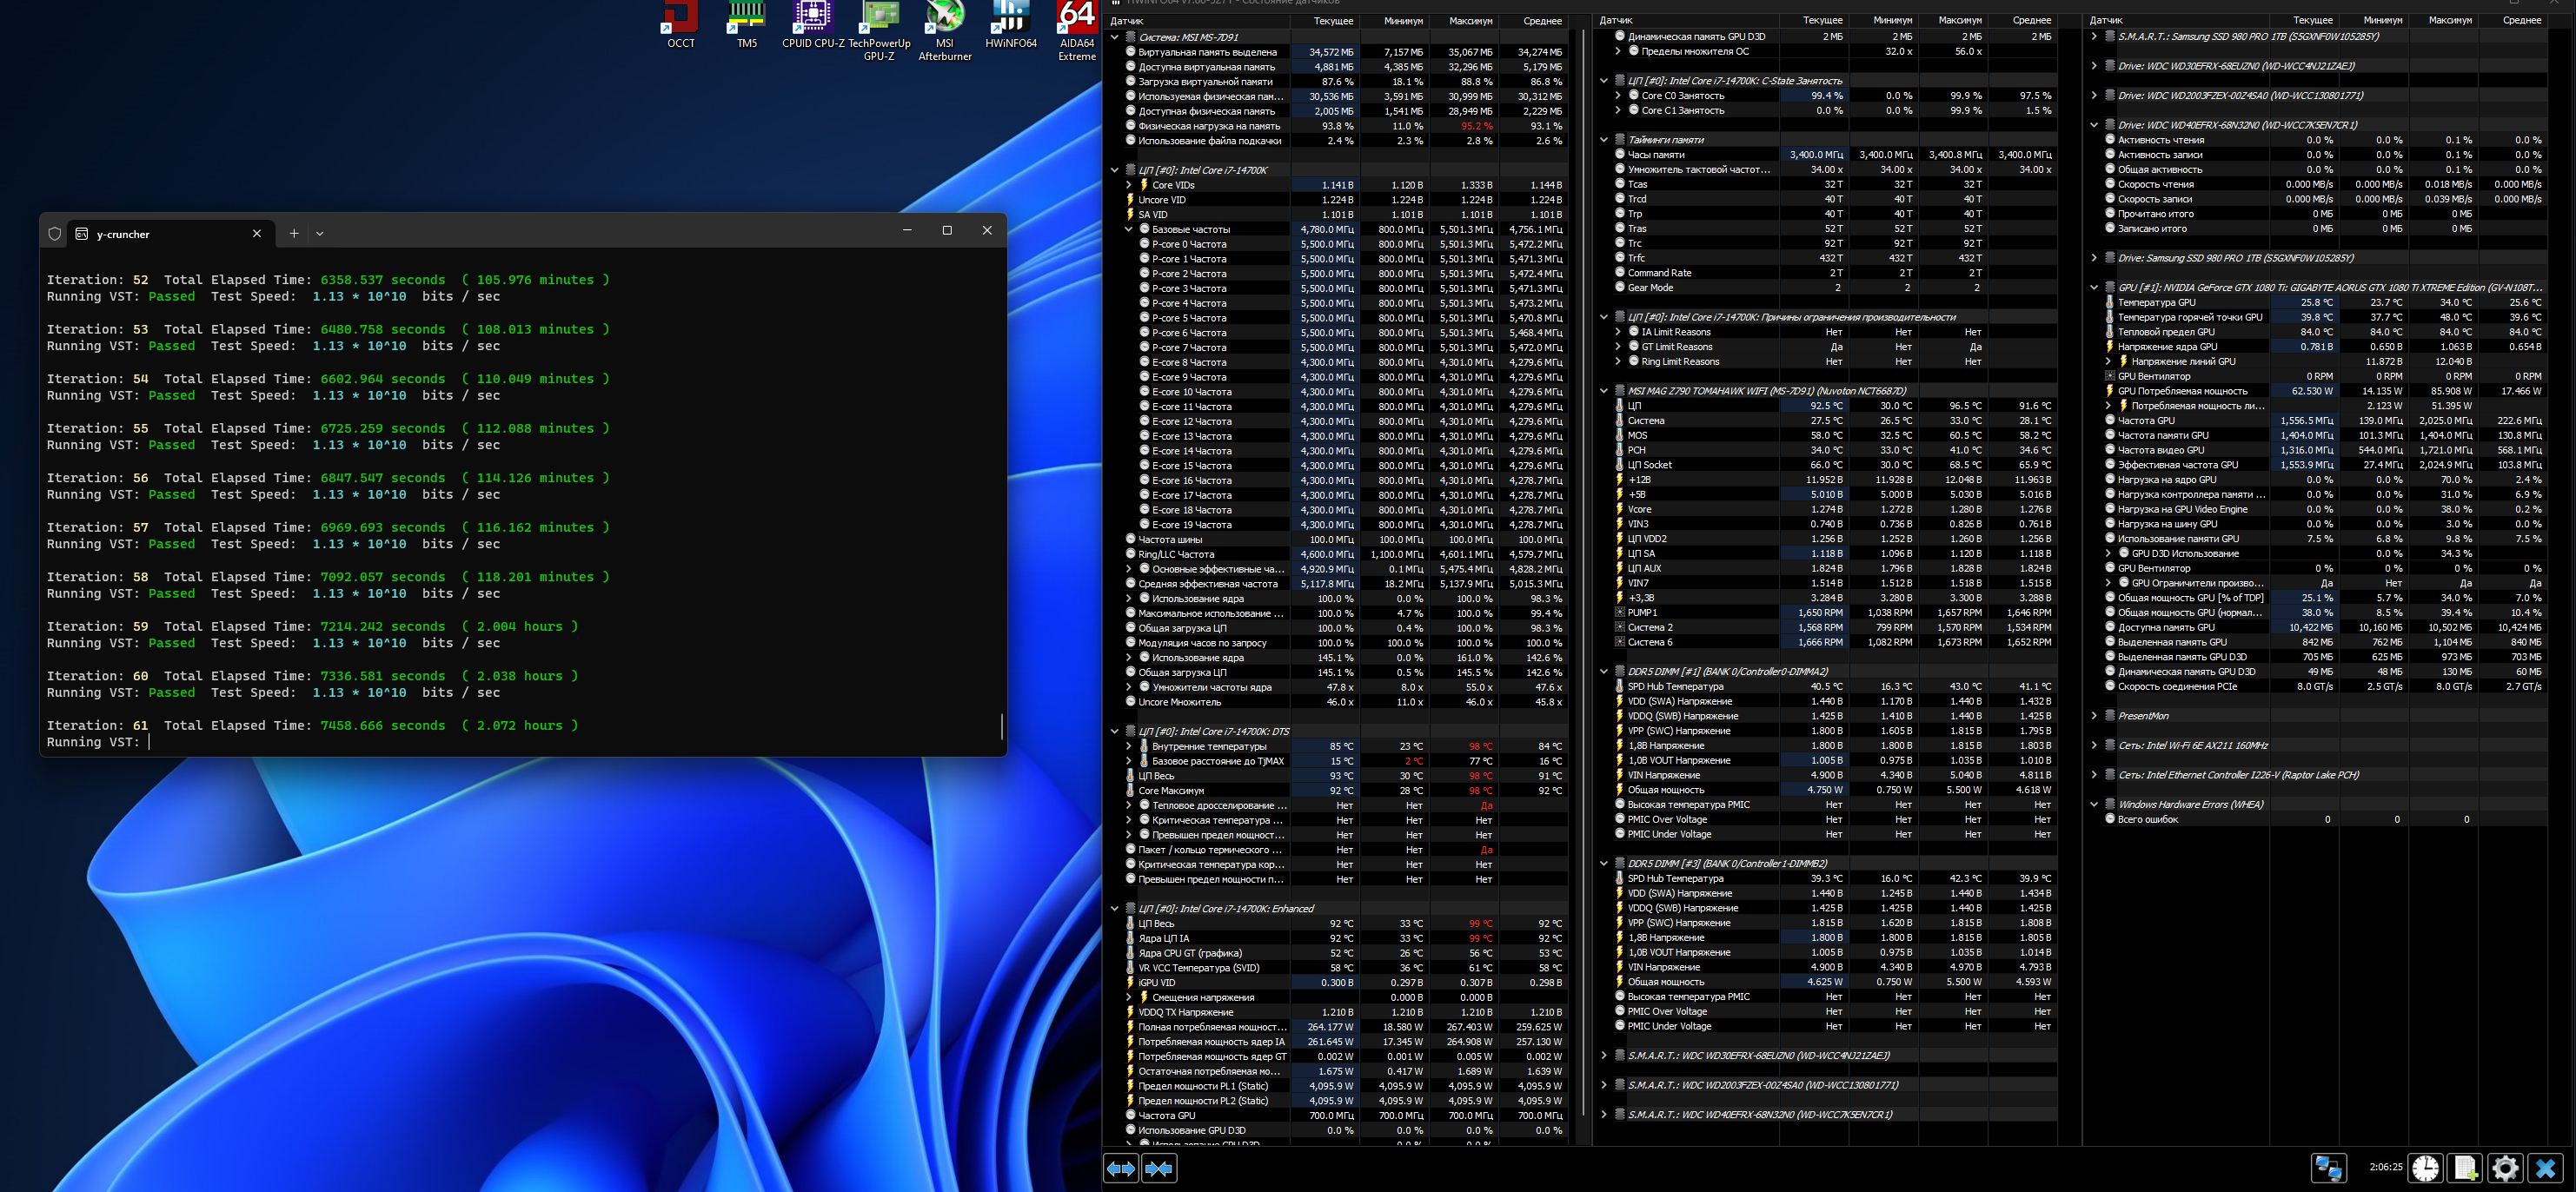Open the terminal tab dropdown chevron
Screen dimensions: 2576x1192
pos(320,234)
